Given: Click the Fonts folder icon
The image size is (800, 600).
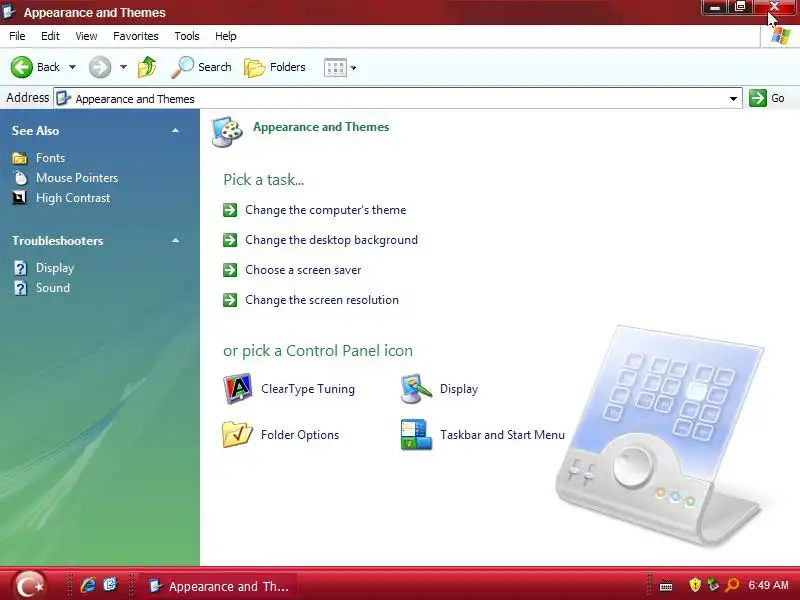Looking at the screenshot, I should (20, 158).
